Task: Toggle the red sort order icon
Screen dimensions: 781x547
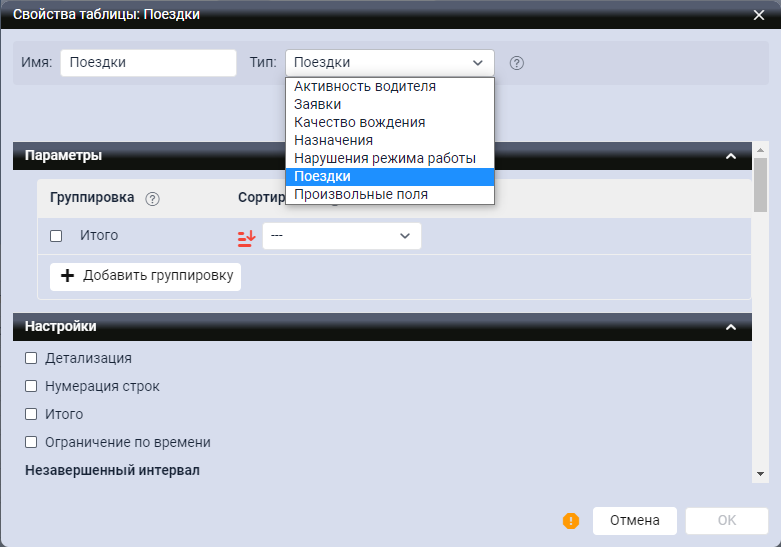Action: coord(245,237)
